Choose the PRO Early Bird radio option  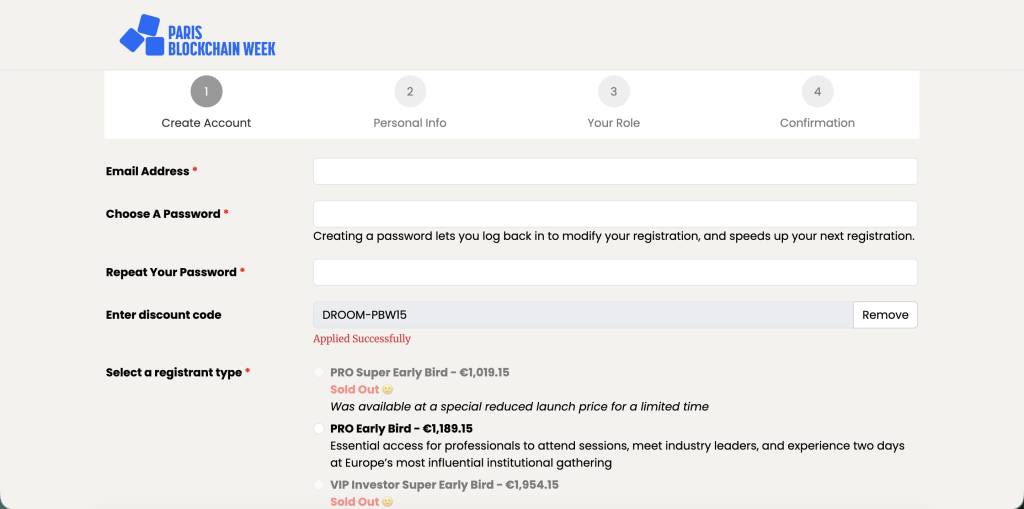(320, 429)
